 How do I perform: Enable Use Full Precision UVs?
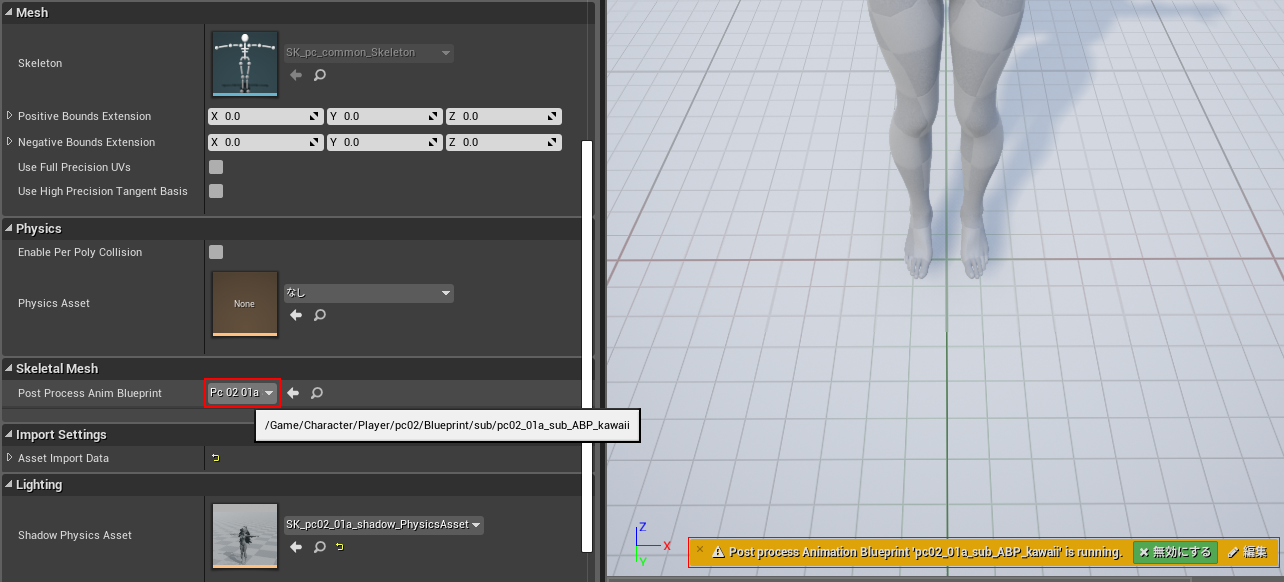(x=216, y=167)
